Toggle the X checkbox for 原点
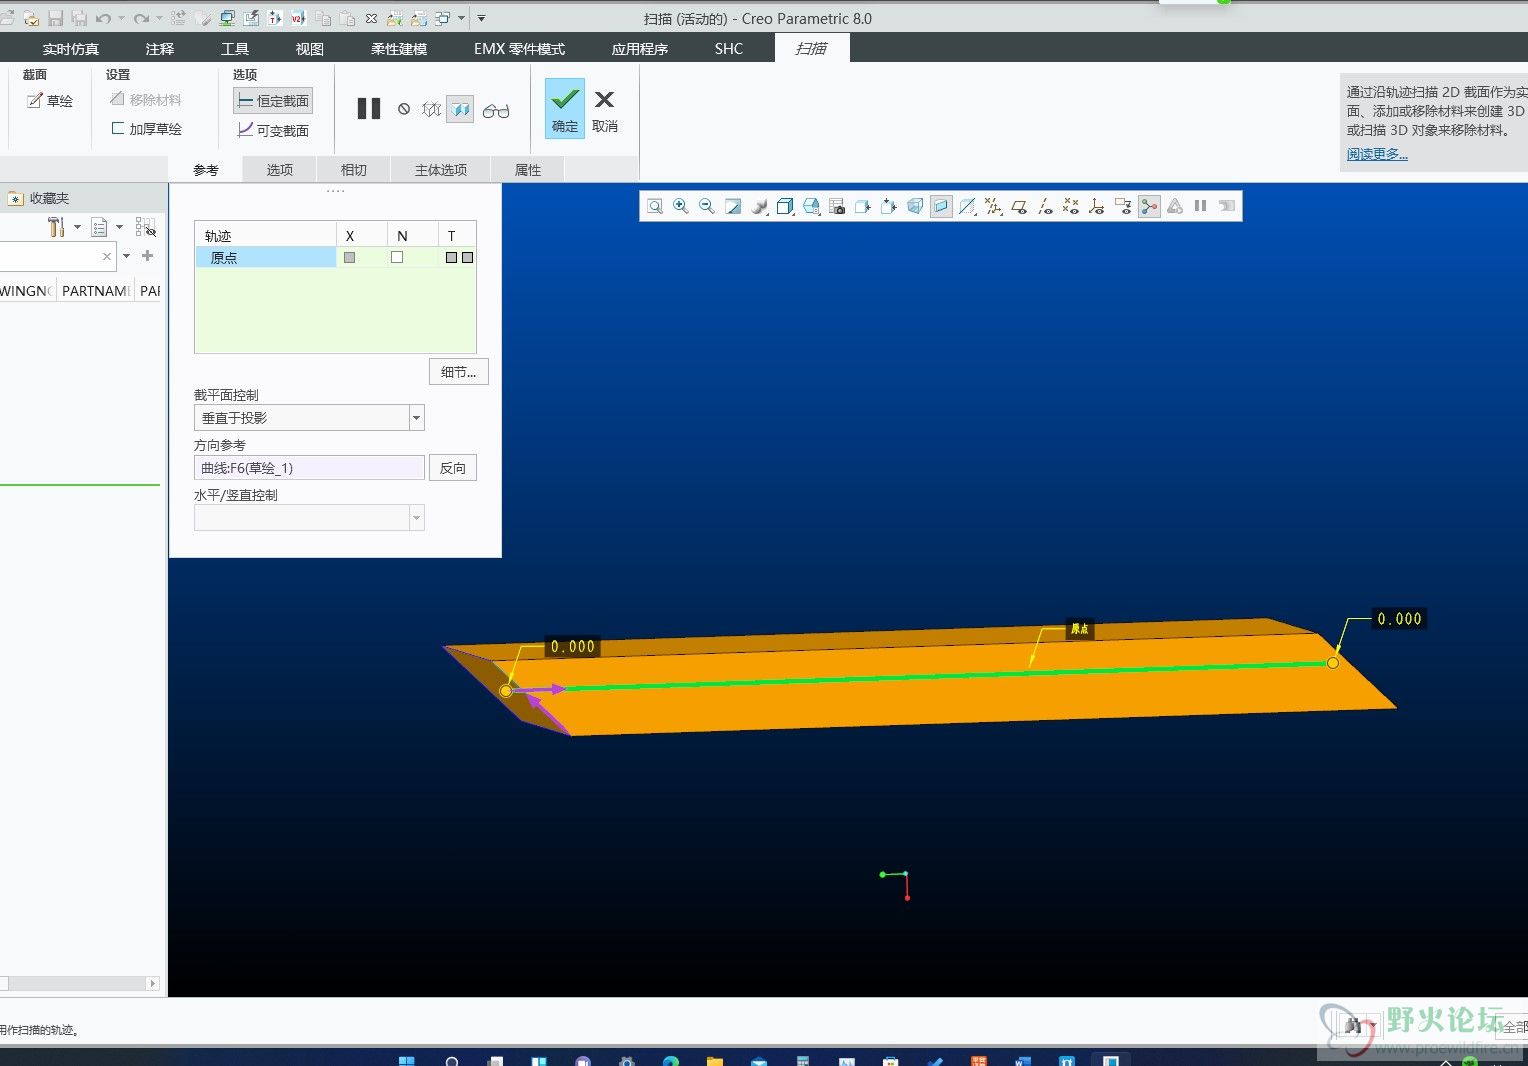This screenshot has width=1528, height=1066. point(349,258)
